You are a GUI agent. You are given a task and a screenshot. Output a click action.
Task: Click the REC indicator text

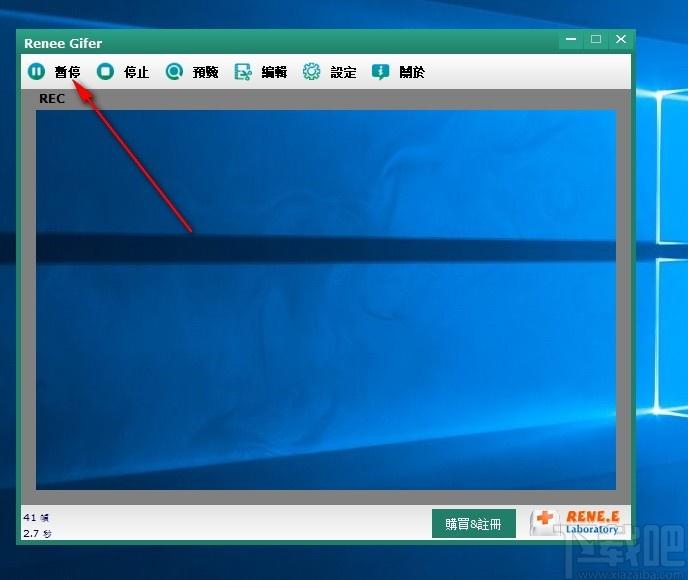(52, 99)
